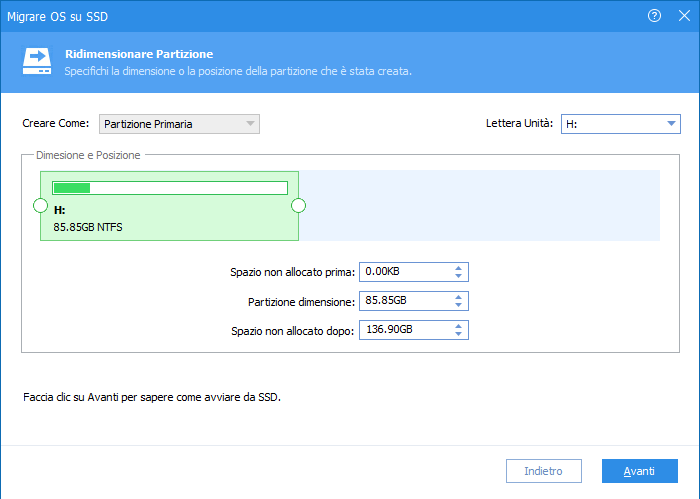Increase Partizione dimensione with up arrow
This screenshot has height=499, width=700.
click(458, 297)
